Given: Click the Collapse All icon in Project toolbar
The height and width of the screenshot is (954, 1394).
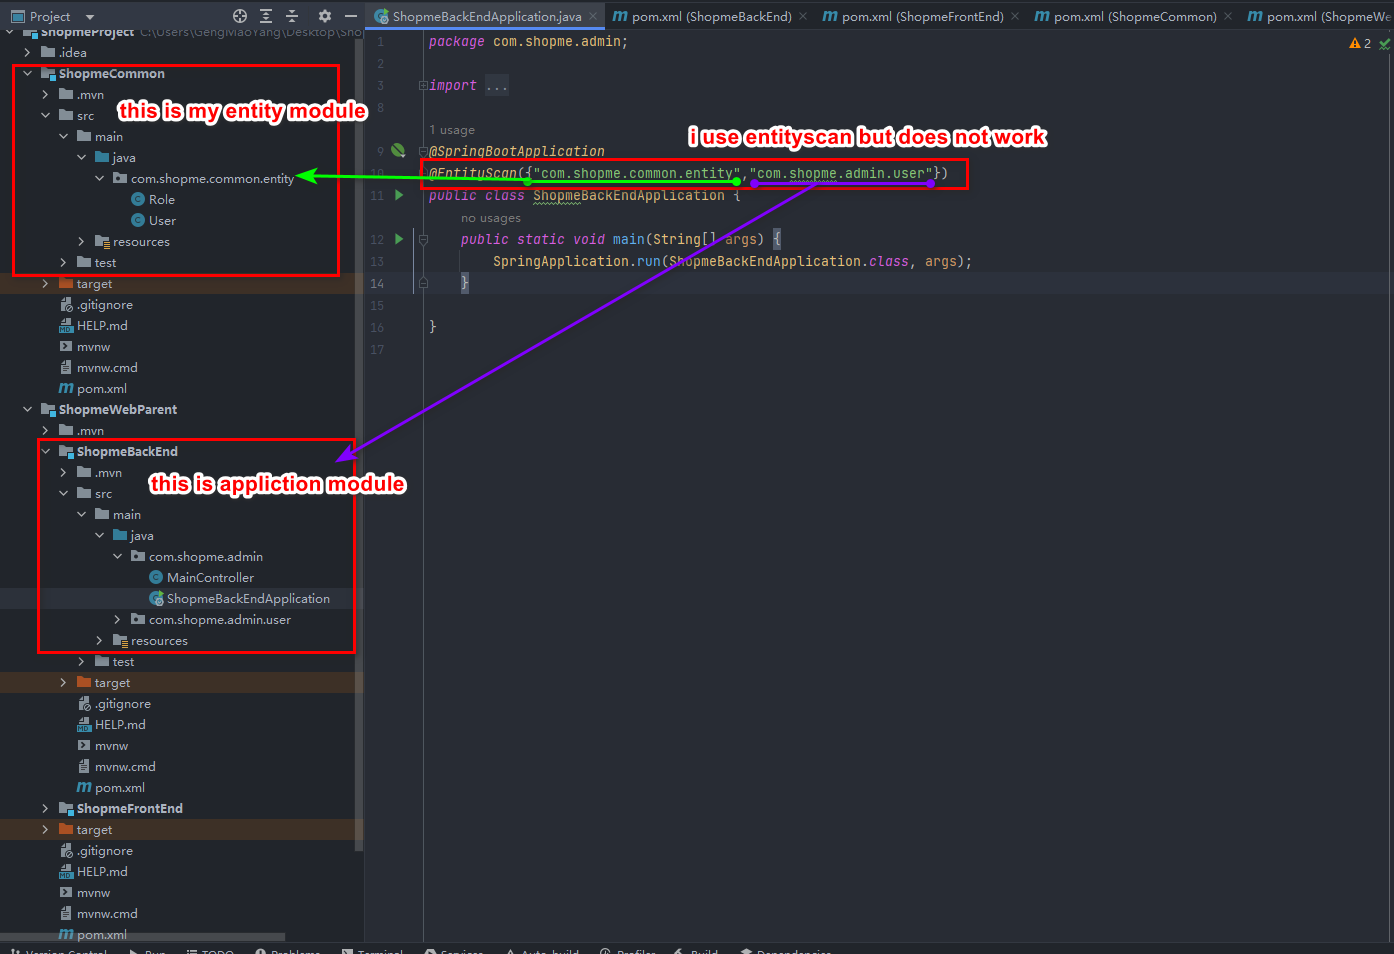Looking at the screenshot, I should point(293,16).
